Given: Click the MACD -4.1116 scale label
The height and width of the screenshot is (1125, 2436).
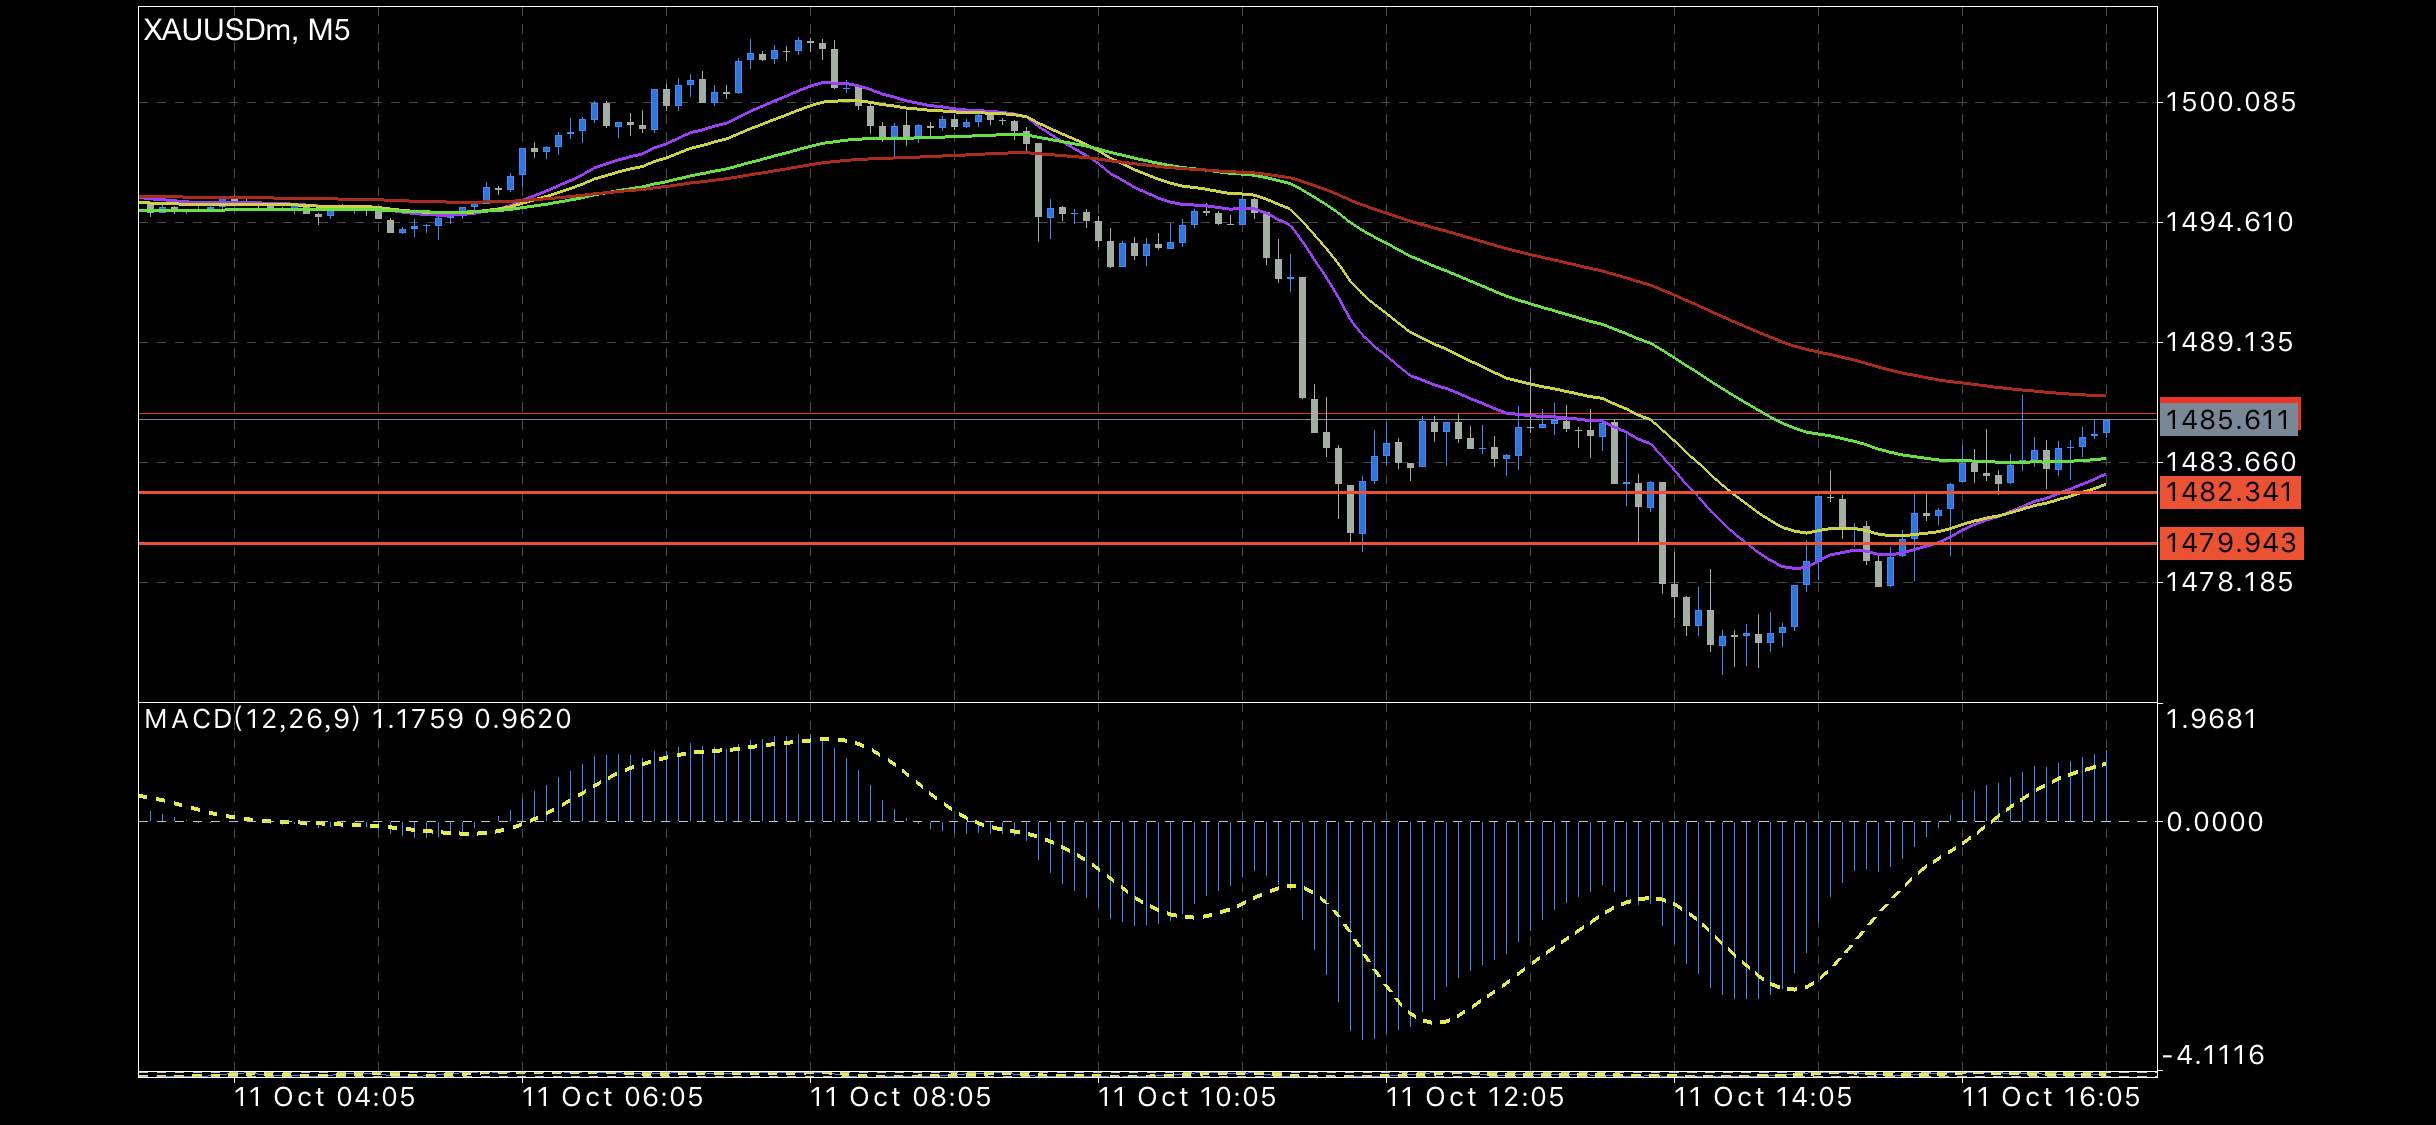Looking at the screenshot, I should (x=2212, y=1055).
